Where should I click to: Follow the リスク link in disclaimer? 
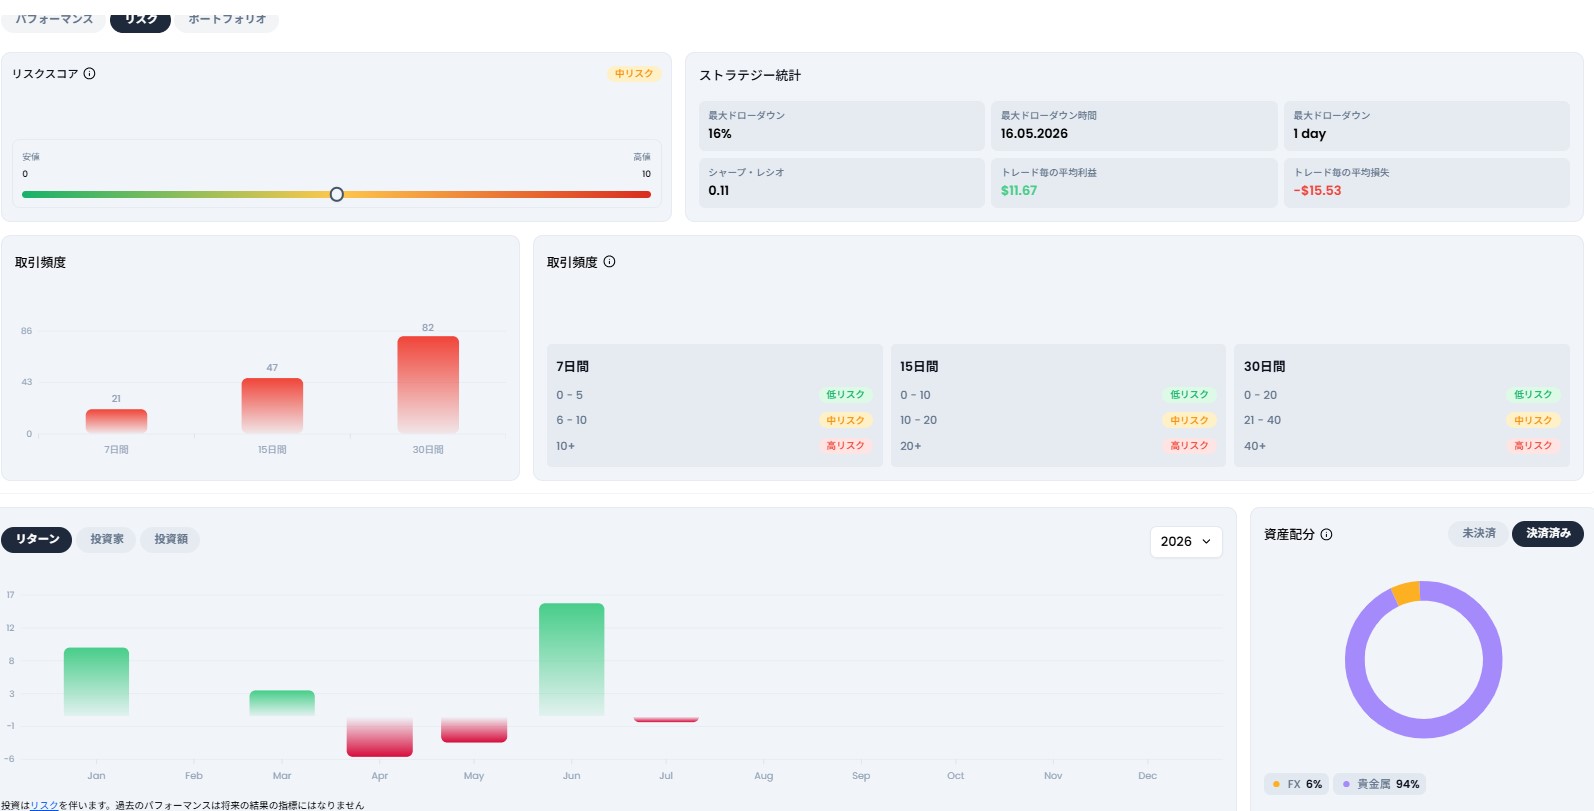coord(44,805)
